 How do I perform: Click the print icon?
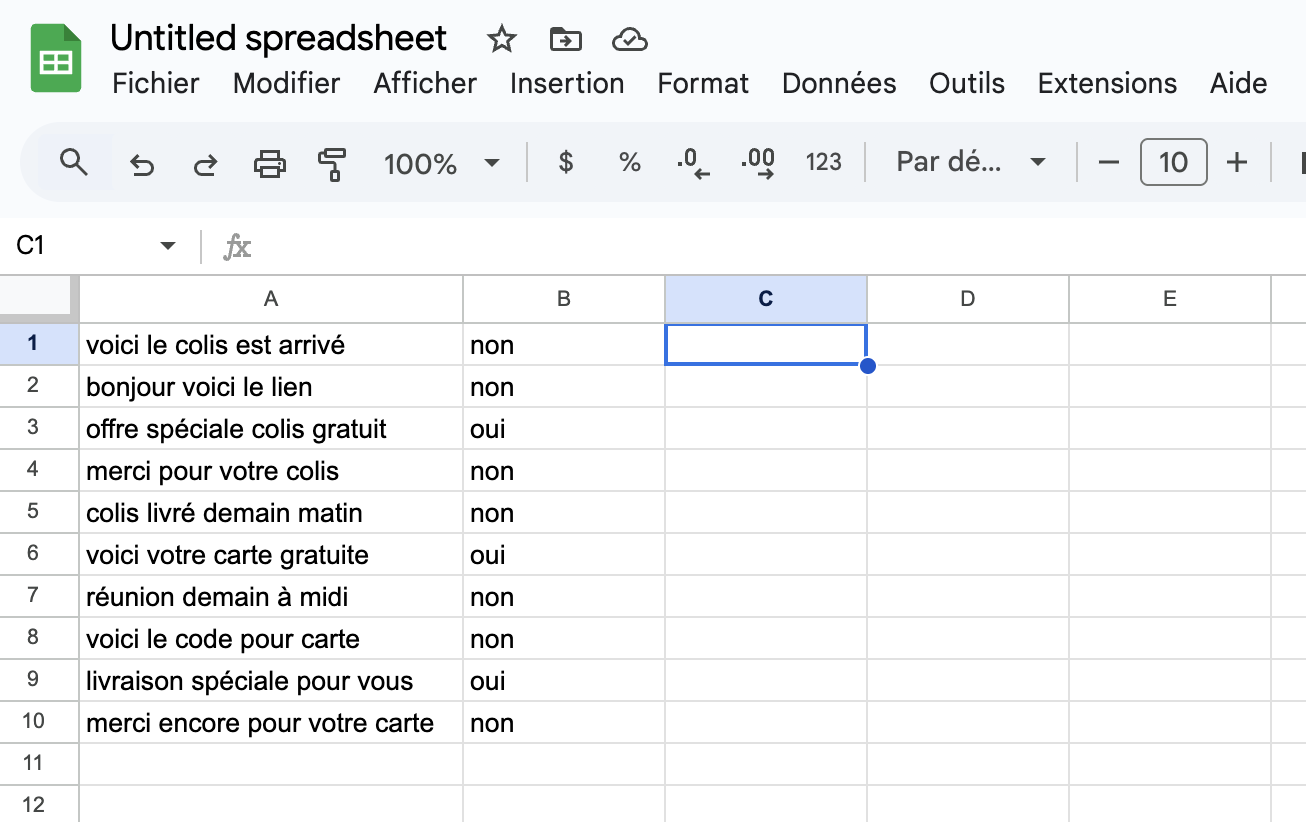(x=269, y=163)
